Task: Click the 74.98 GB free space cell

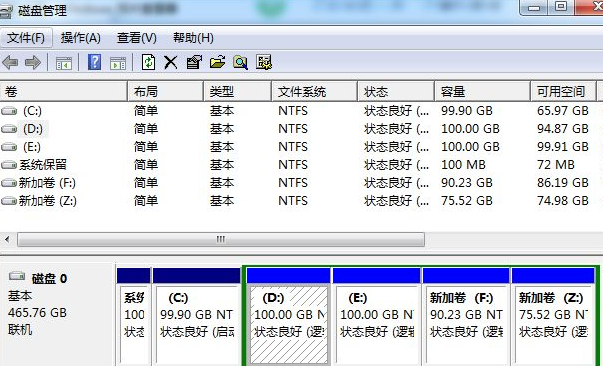Action: [x=563, y=201]
